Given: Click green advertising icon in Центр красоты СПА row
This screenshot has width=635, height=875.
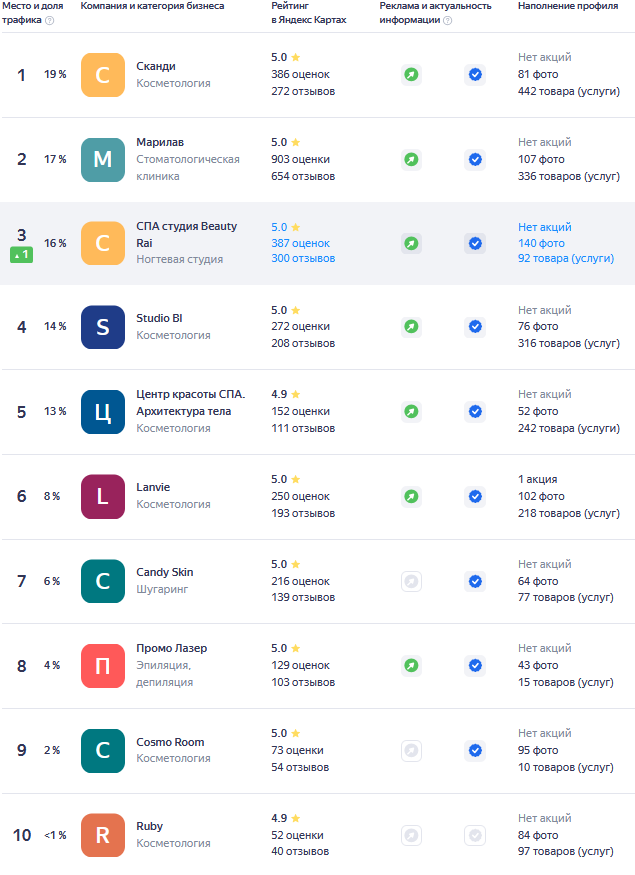Looking at the screenshot, I should [x=411, y=411].
